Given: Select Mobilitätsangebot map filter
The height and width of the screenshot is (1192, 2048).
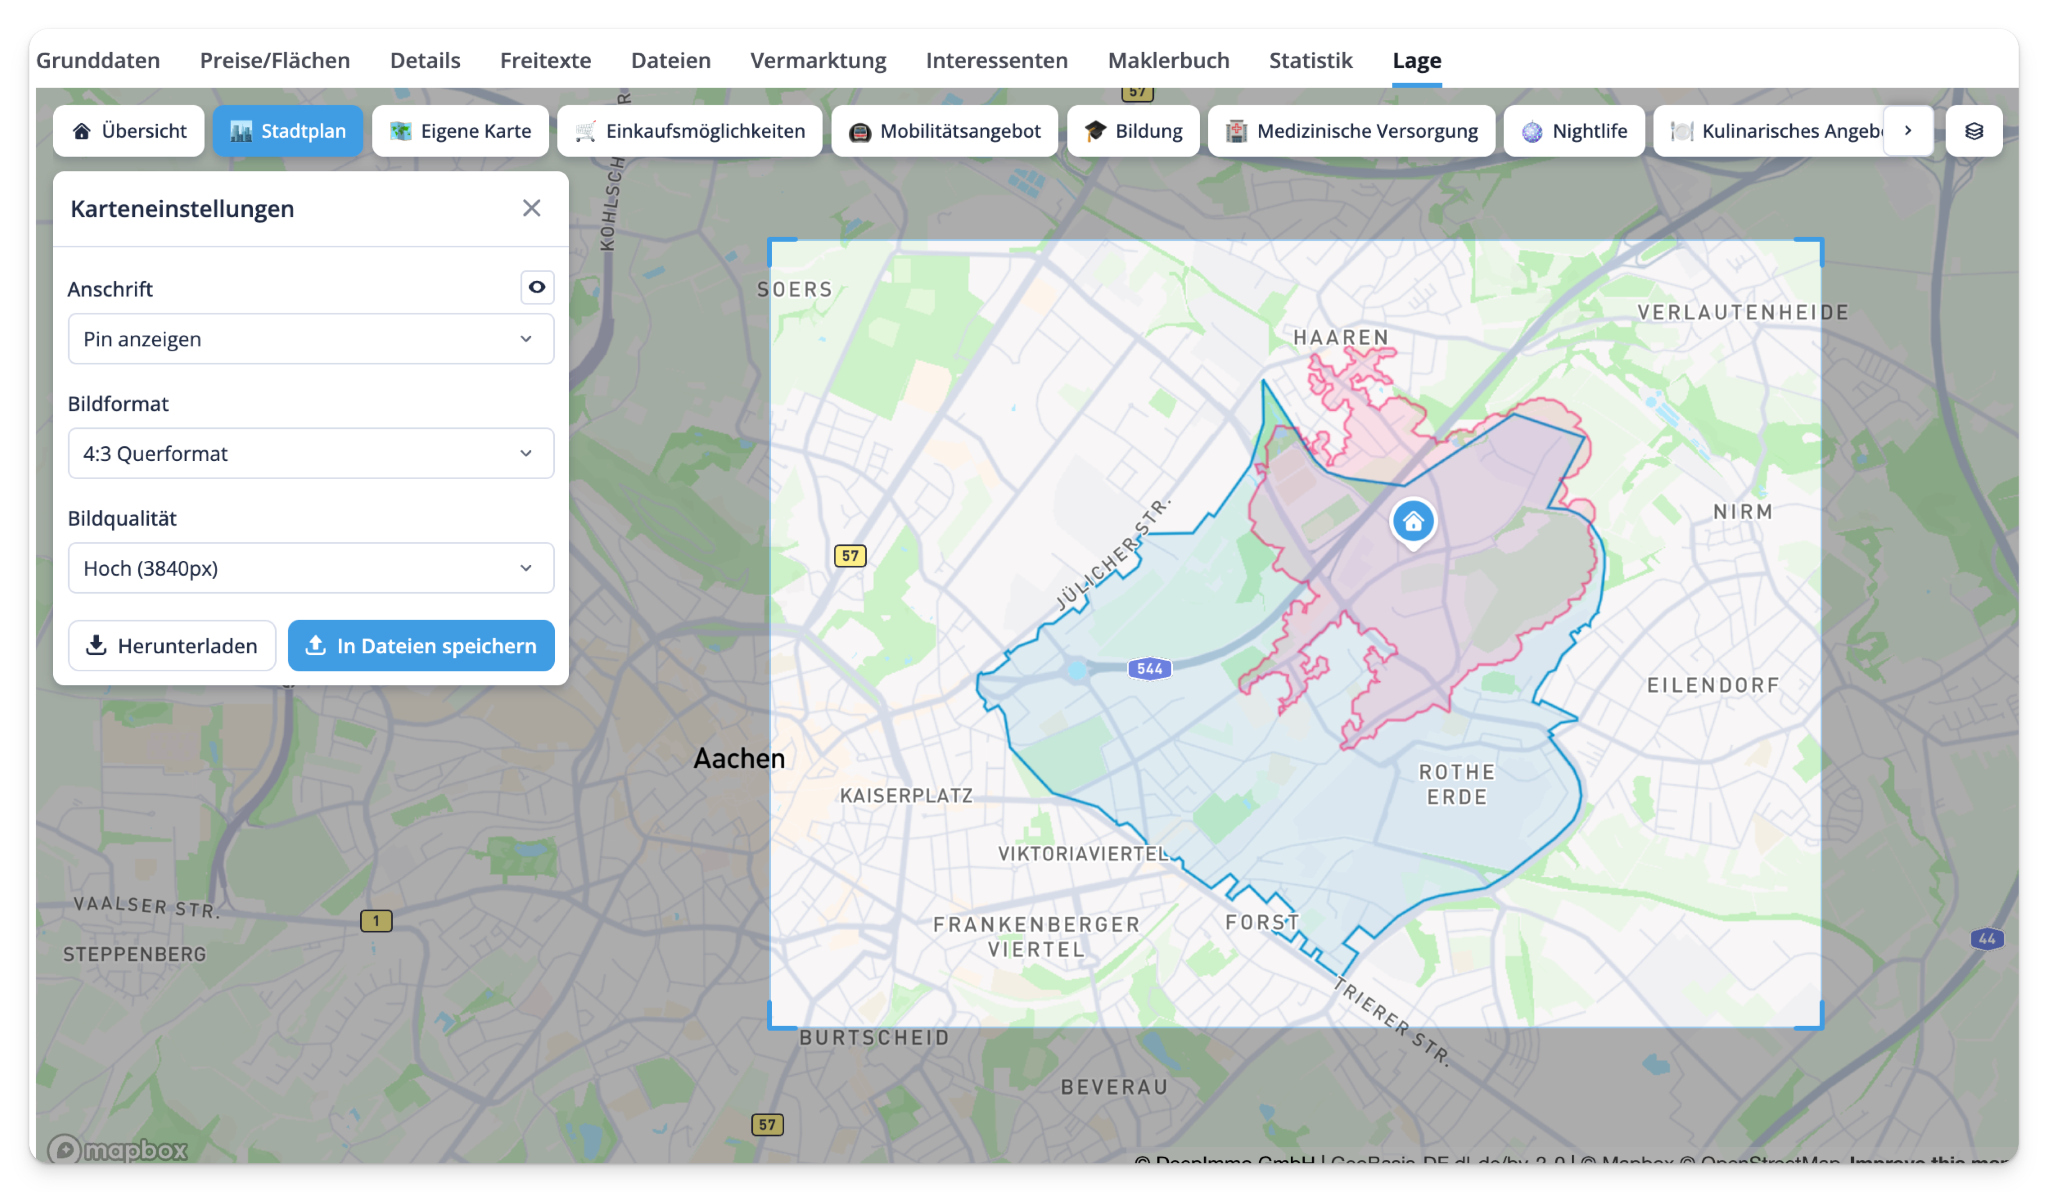Looking at the screenshot, I should (944, 131).
